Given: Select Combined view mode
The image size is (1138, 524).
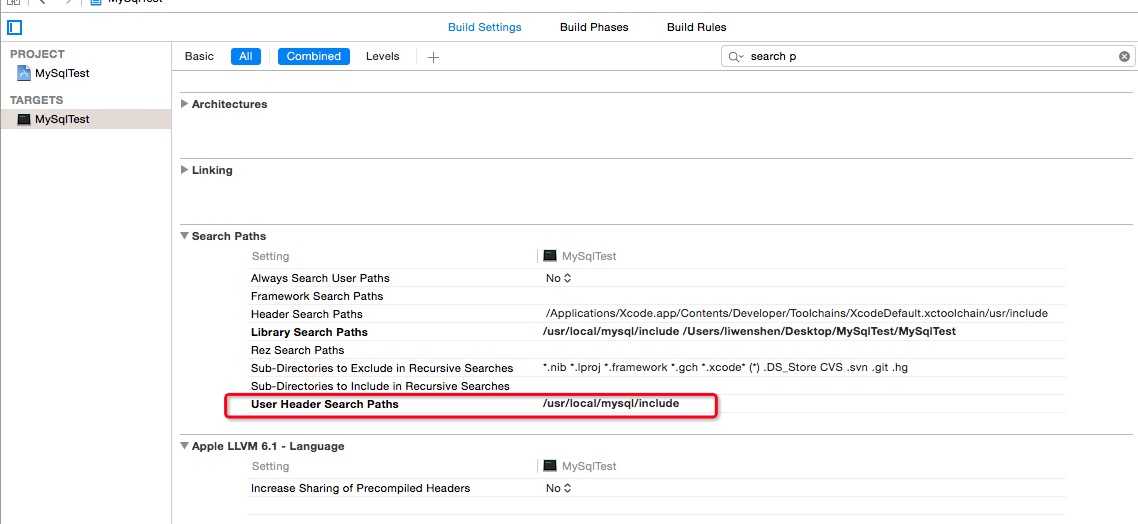Looking at the screenshot, I should coord(314,57).
